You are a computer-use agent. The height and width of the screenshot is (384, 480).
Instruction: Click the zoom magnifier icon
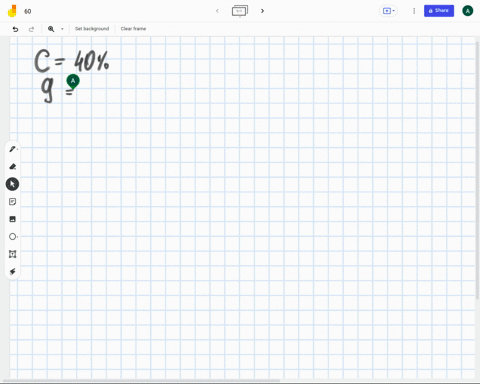coord(51,29)
